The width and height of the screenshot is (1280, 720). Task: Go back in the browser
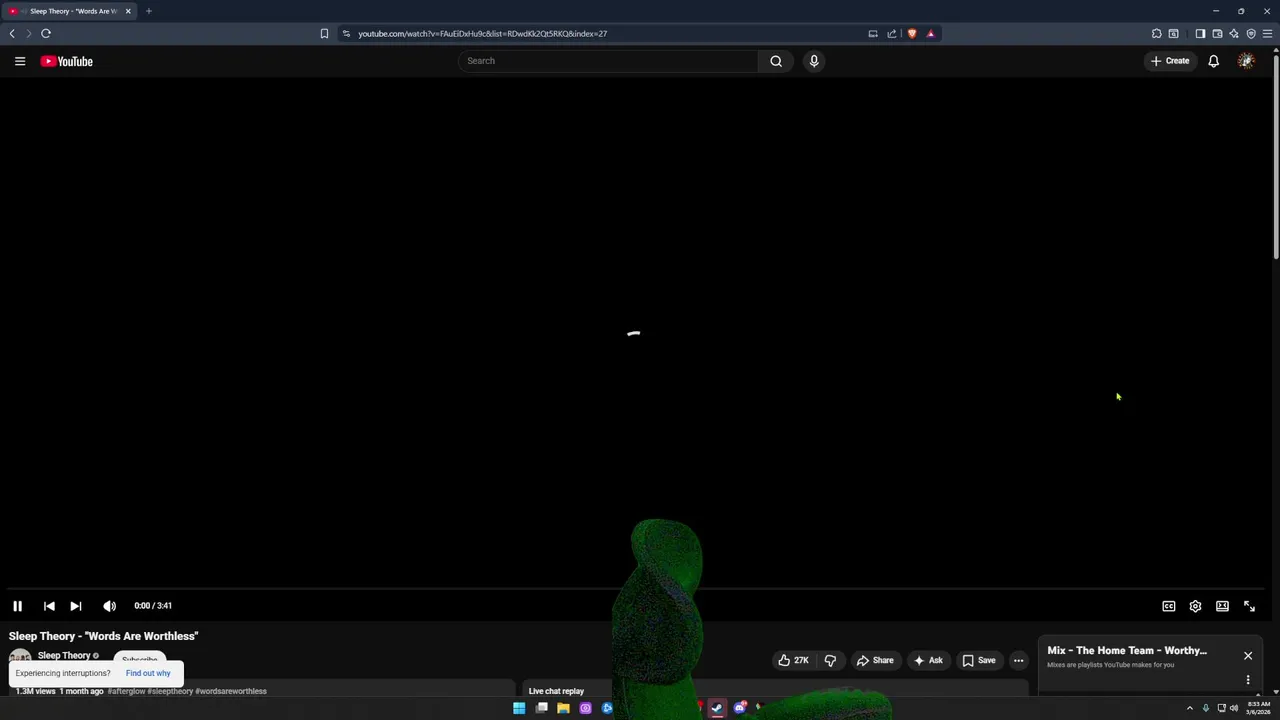click(12, 33)
